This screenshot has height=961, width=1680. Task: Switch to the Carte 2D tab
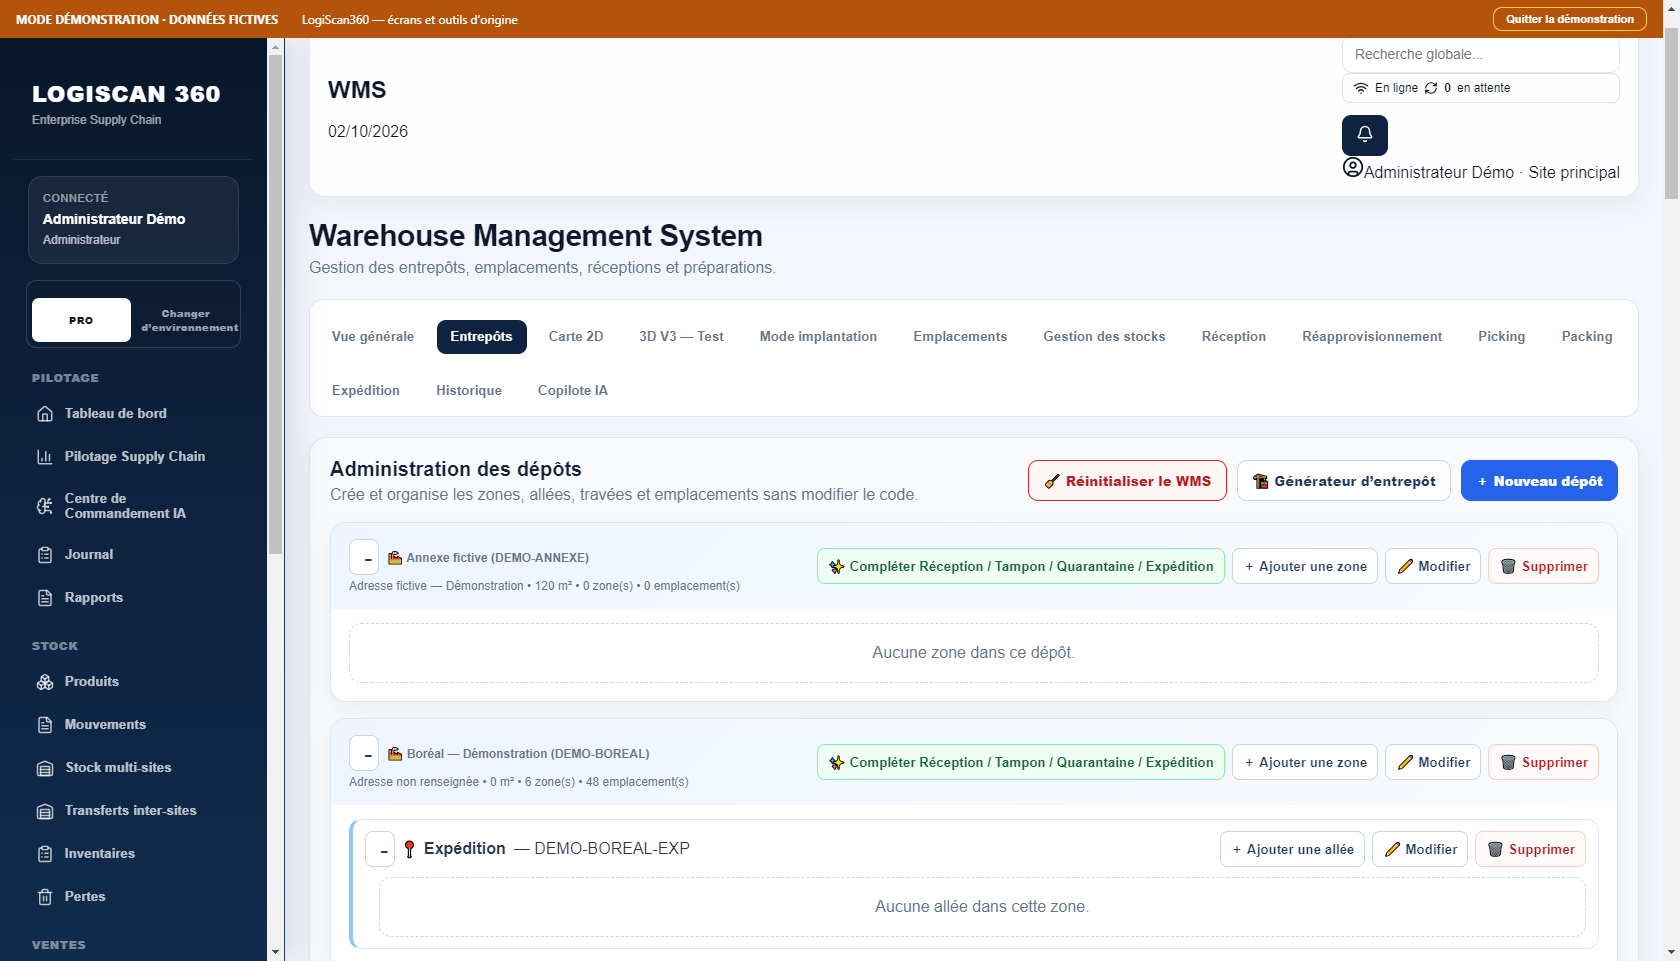pyautogui.click(x=576, y=337)
